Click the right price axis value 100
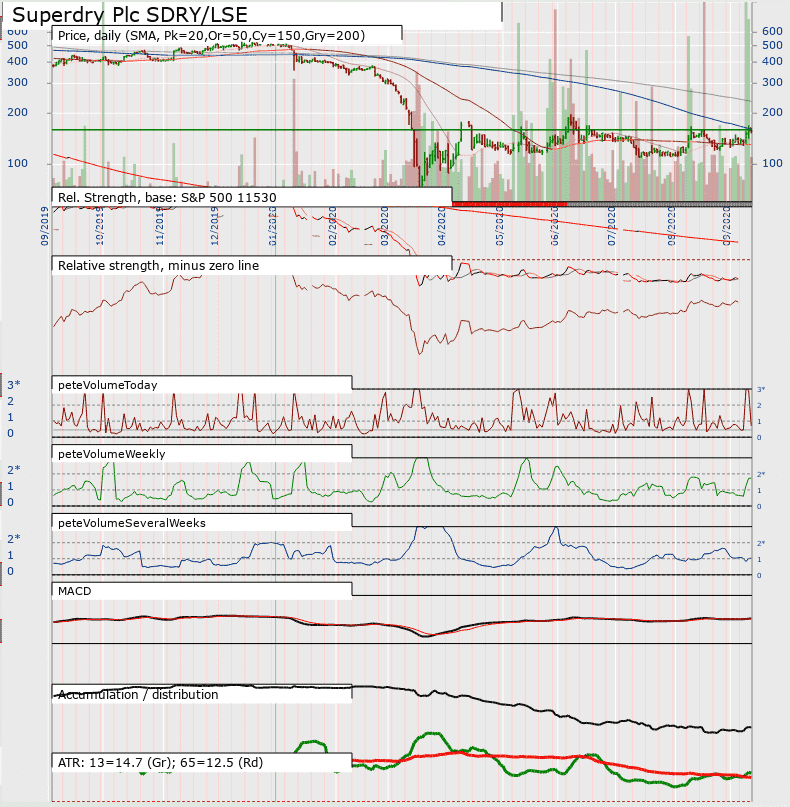 (772, 163)
